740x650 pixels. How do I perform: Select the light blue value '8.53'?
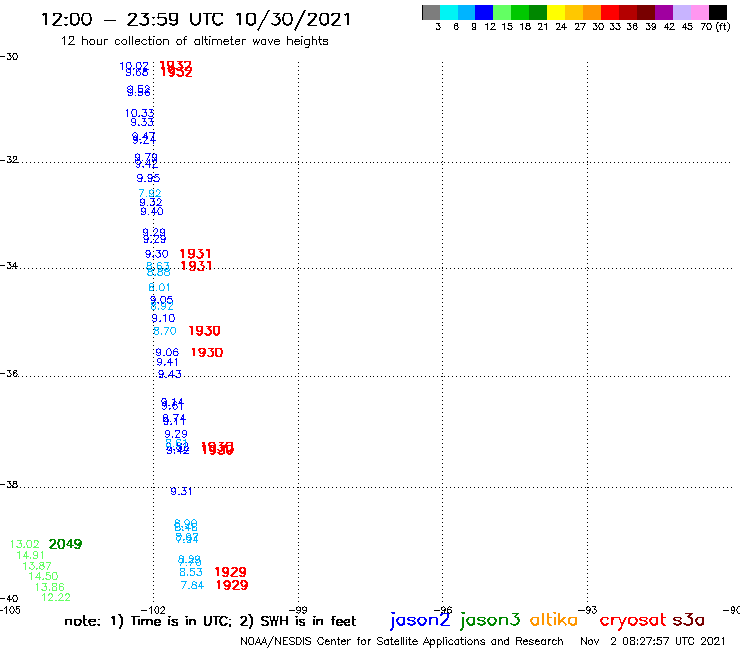pos(191,572)
